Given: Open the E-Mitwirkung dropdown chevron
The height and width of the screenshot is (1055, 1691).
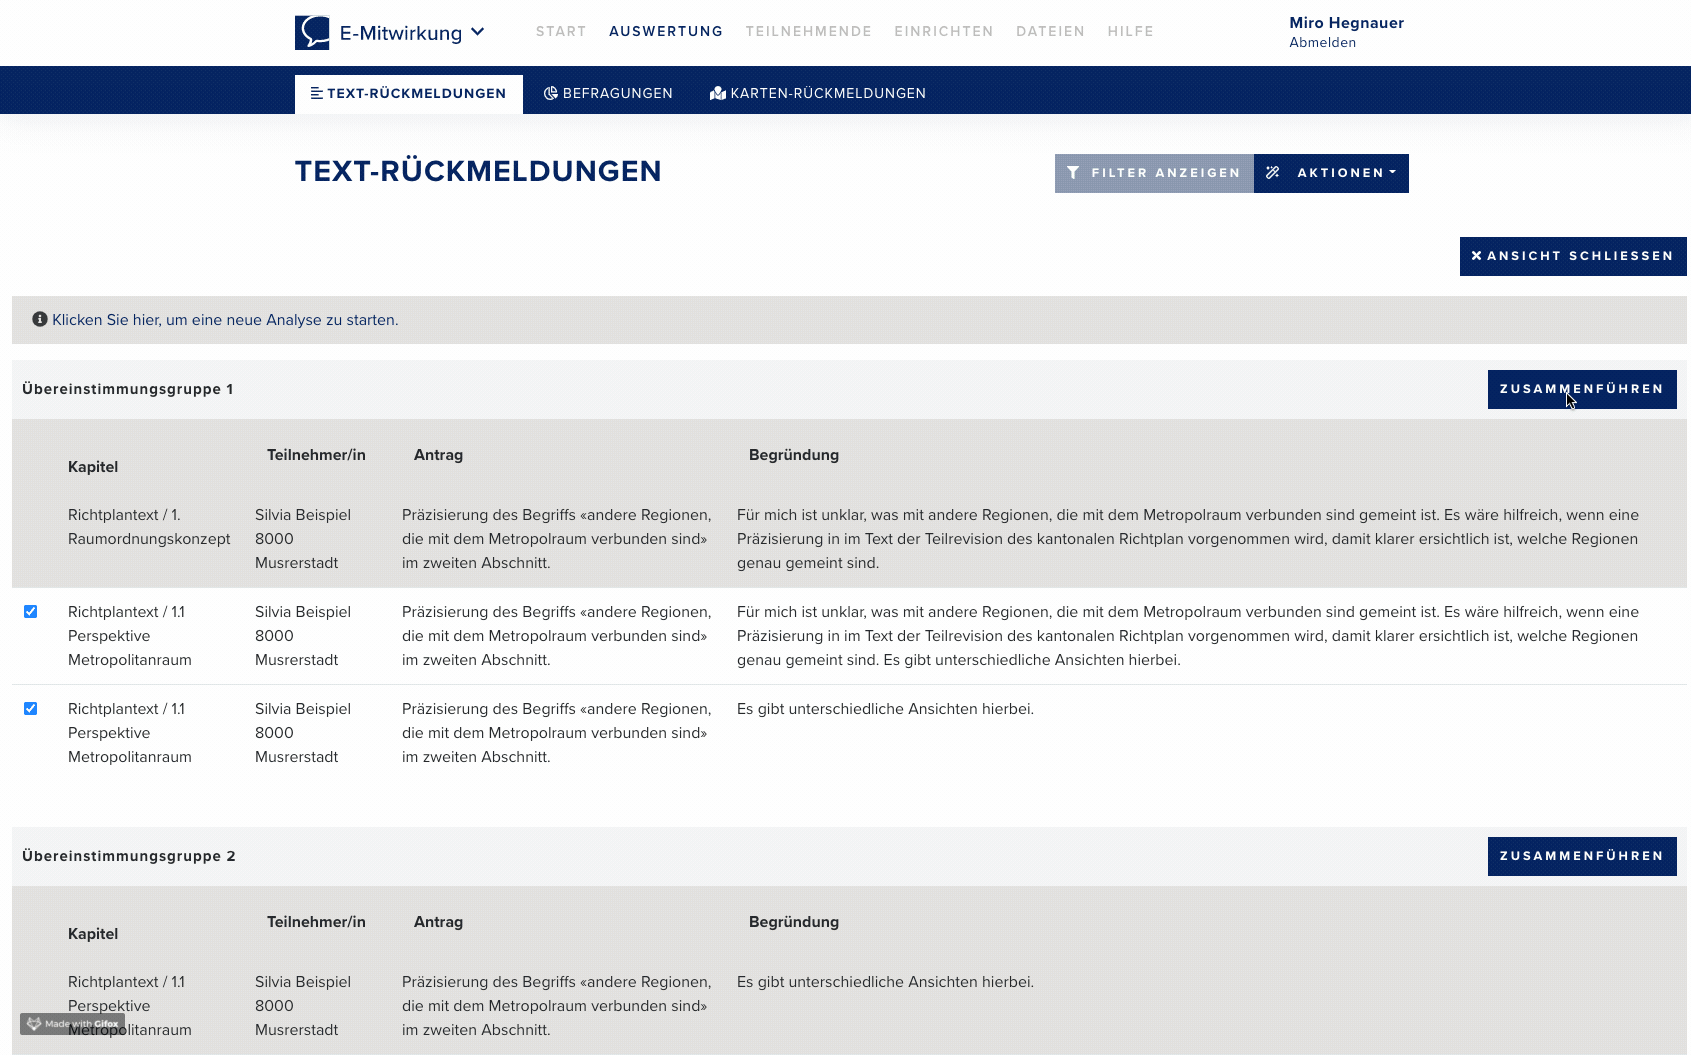Looking at the screenshot, I should (x=478, y=32).
